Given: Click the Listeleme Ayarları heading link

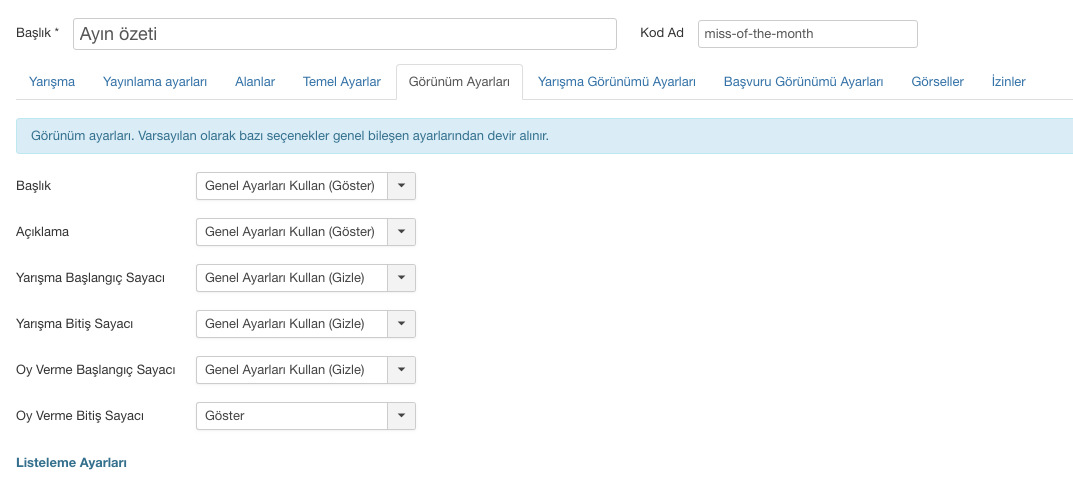Looking at the screenshot, I should (71, 463).
